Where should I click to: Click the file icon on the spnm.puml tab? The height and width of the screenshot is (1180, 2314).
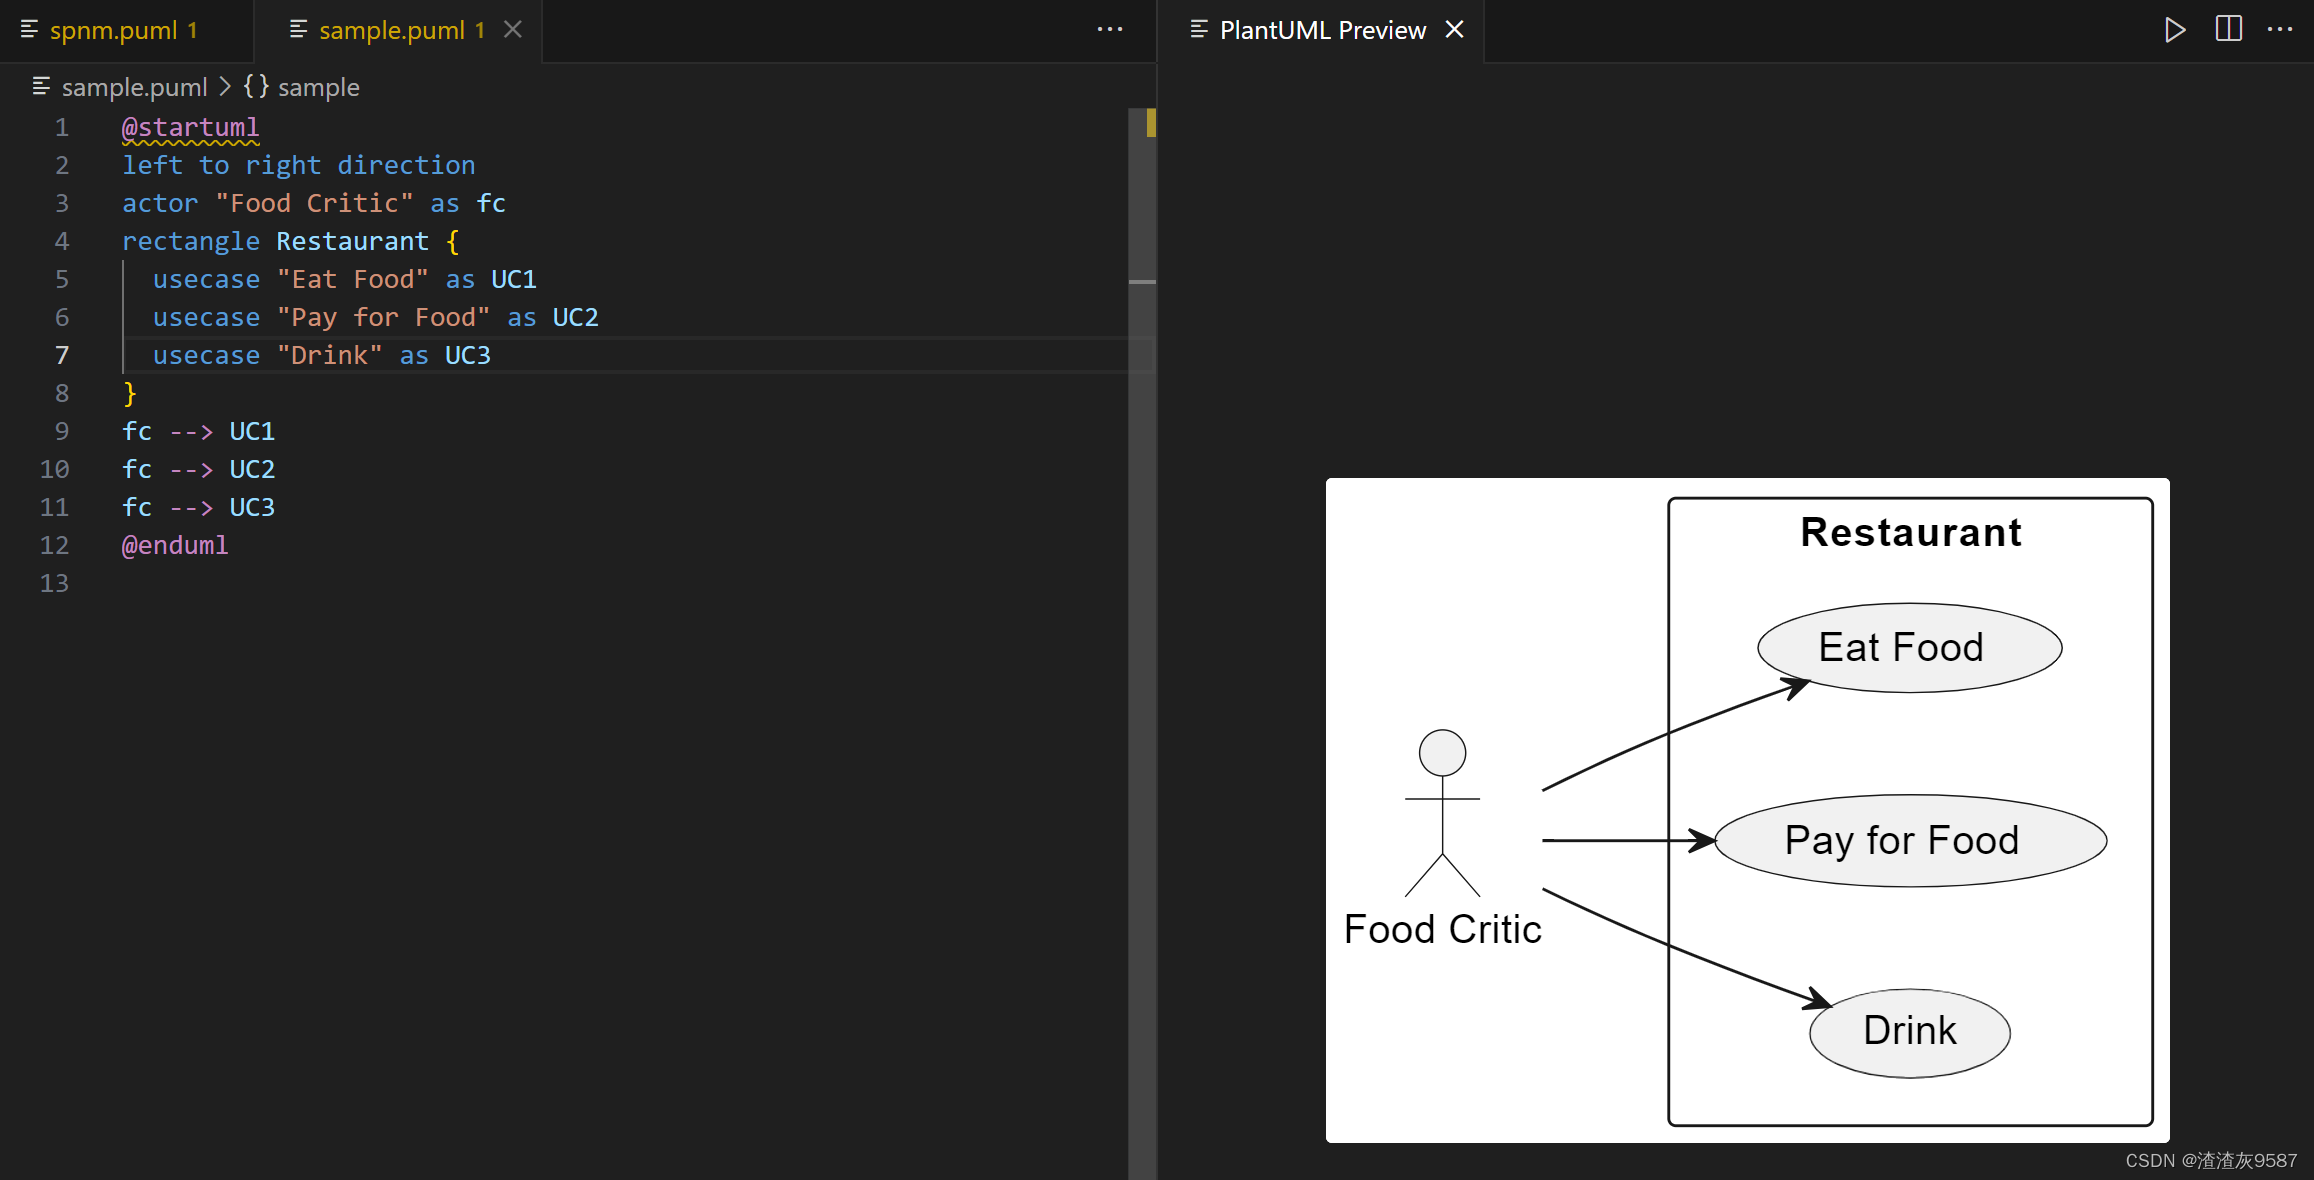(30, 30)
